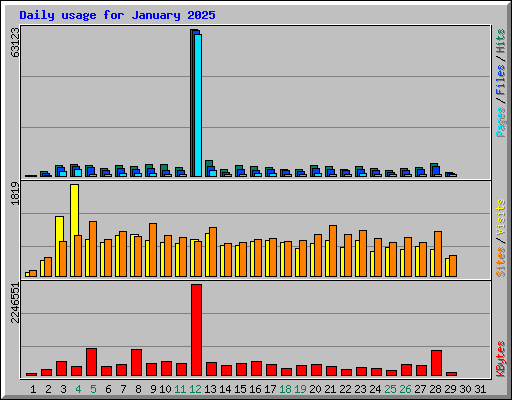This screenshot has width=512, height=400.
Task: Click the orange sites bar for day 21
Action: (333, 251)
